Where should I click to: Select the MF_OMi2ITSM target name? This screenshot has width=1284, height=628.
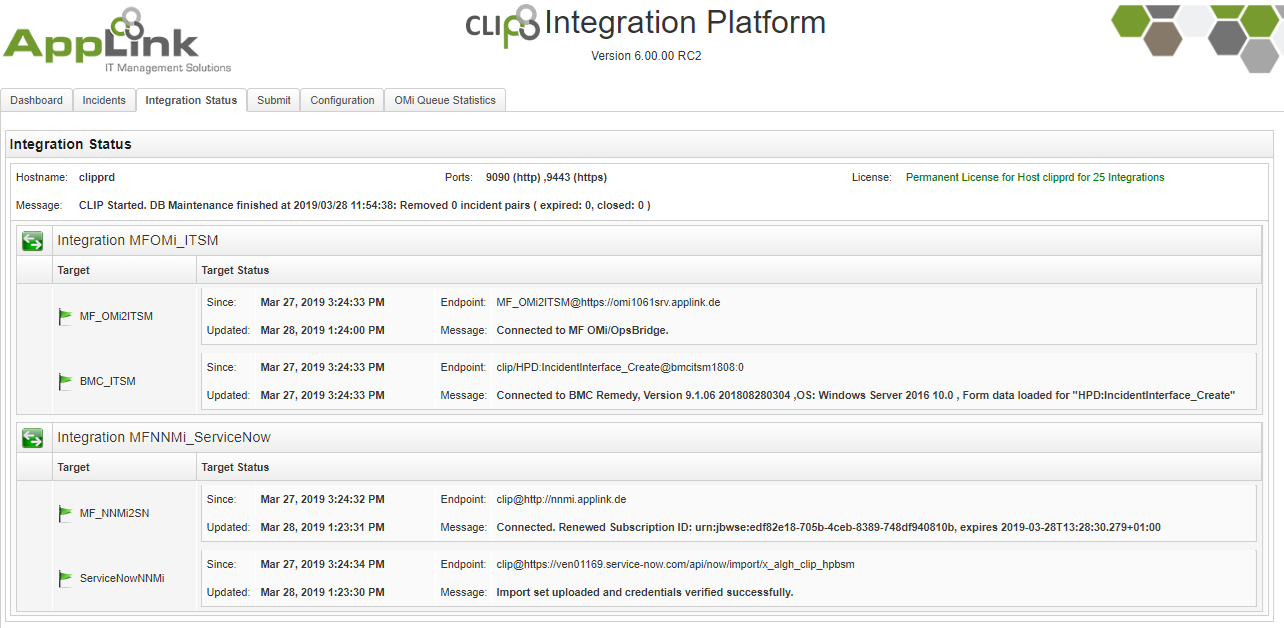coord(116,316)
